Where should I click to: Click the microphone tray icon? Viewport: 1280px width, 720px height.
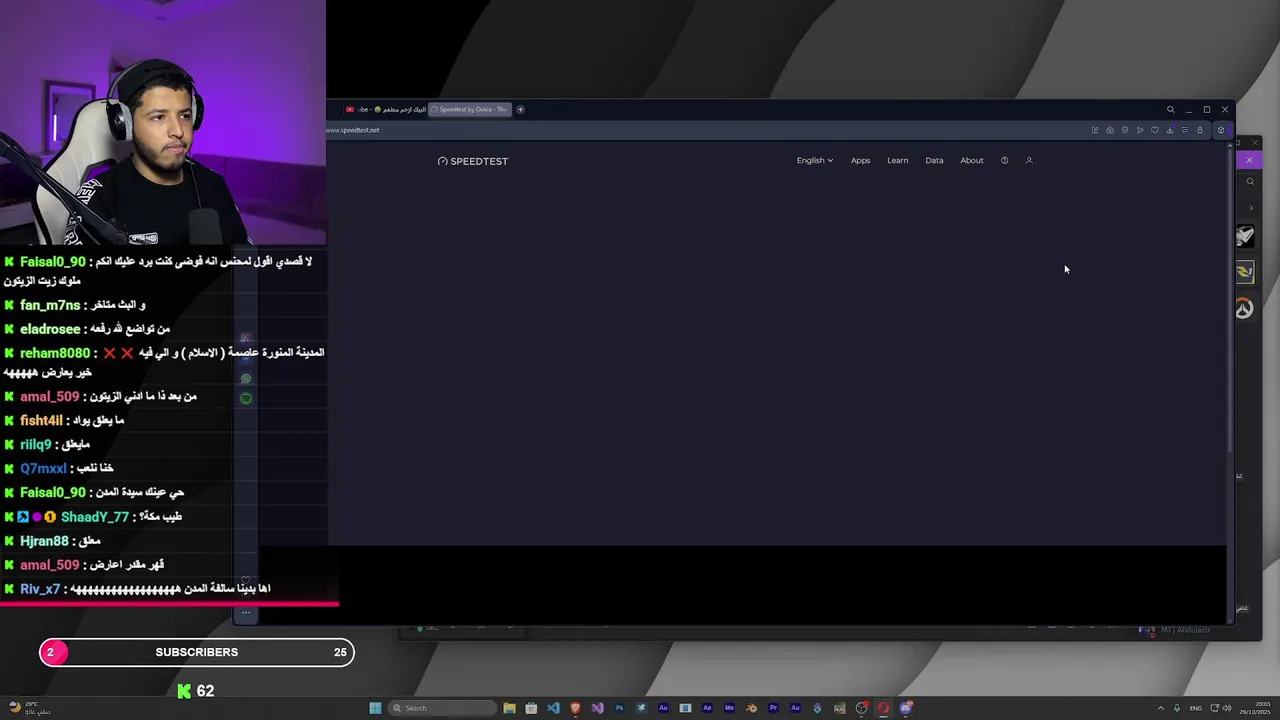click(x=1175, y=708)
